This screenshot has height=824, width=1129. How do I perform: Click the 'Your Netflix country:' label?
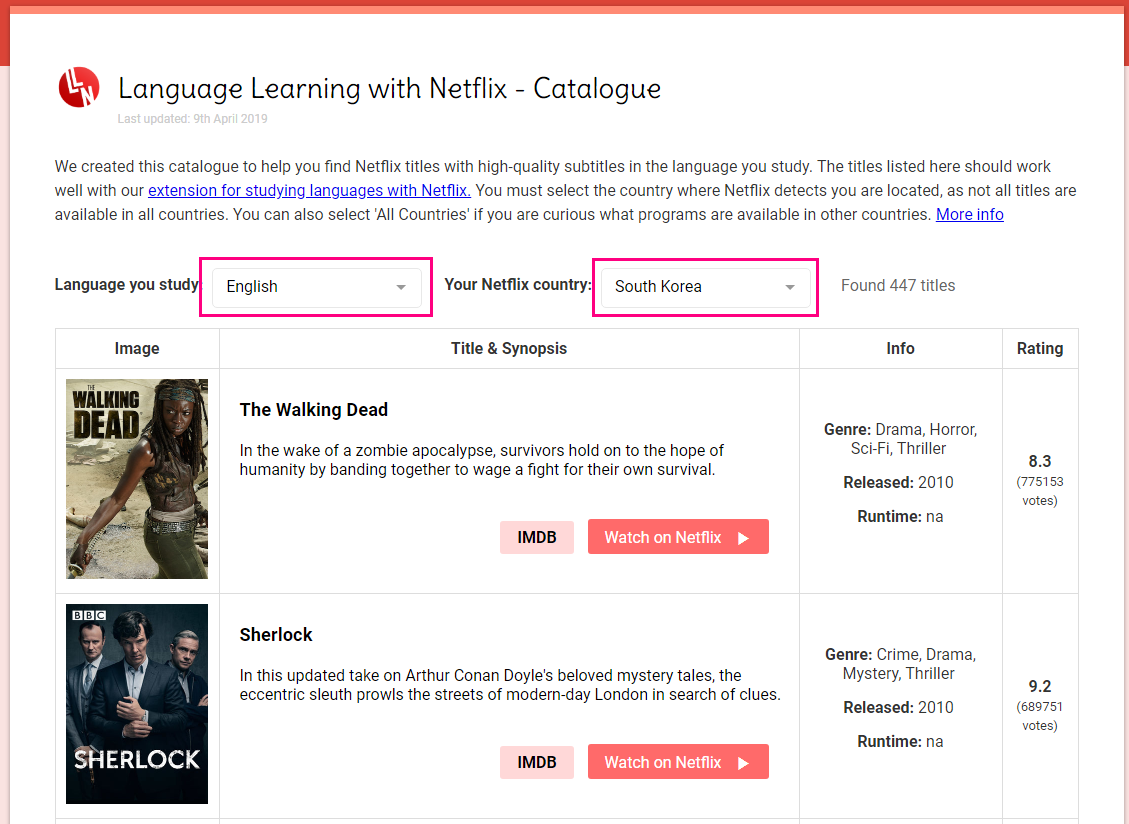(x=518, y=285)
